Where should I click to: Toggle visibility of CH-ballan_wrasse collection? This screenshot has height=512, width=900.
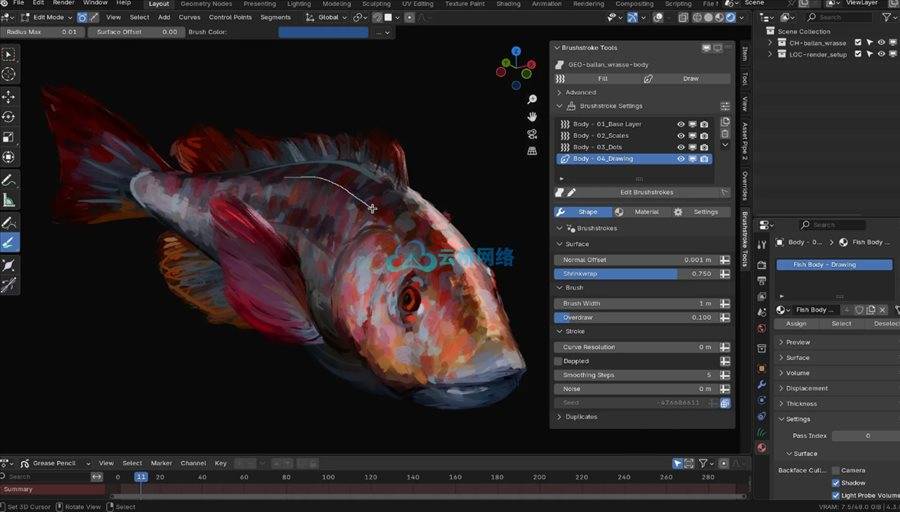coord(881,42)
